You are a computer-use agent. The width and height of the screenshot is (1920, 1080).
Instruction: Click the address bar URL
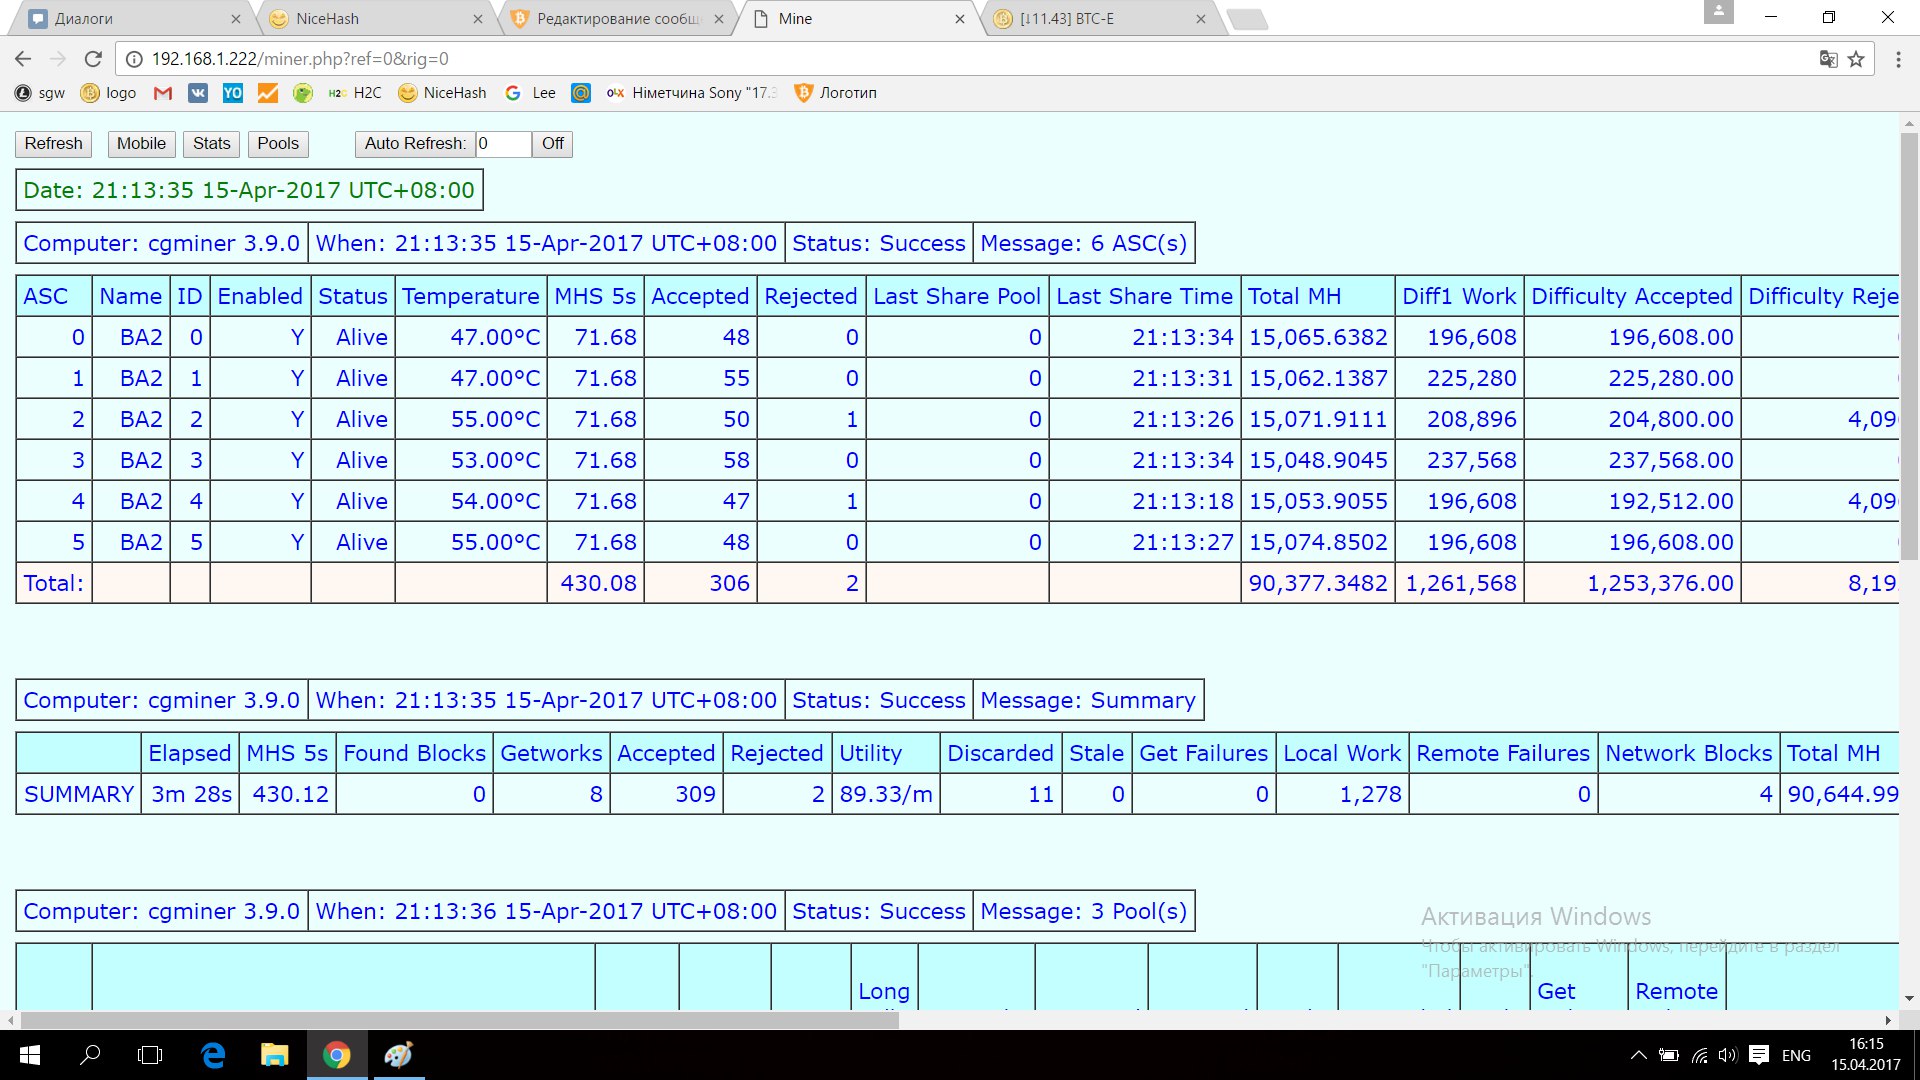tap(300, 59)
